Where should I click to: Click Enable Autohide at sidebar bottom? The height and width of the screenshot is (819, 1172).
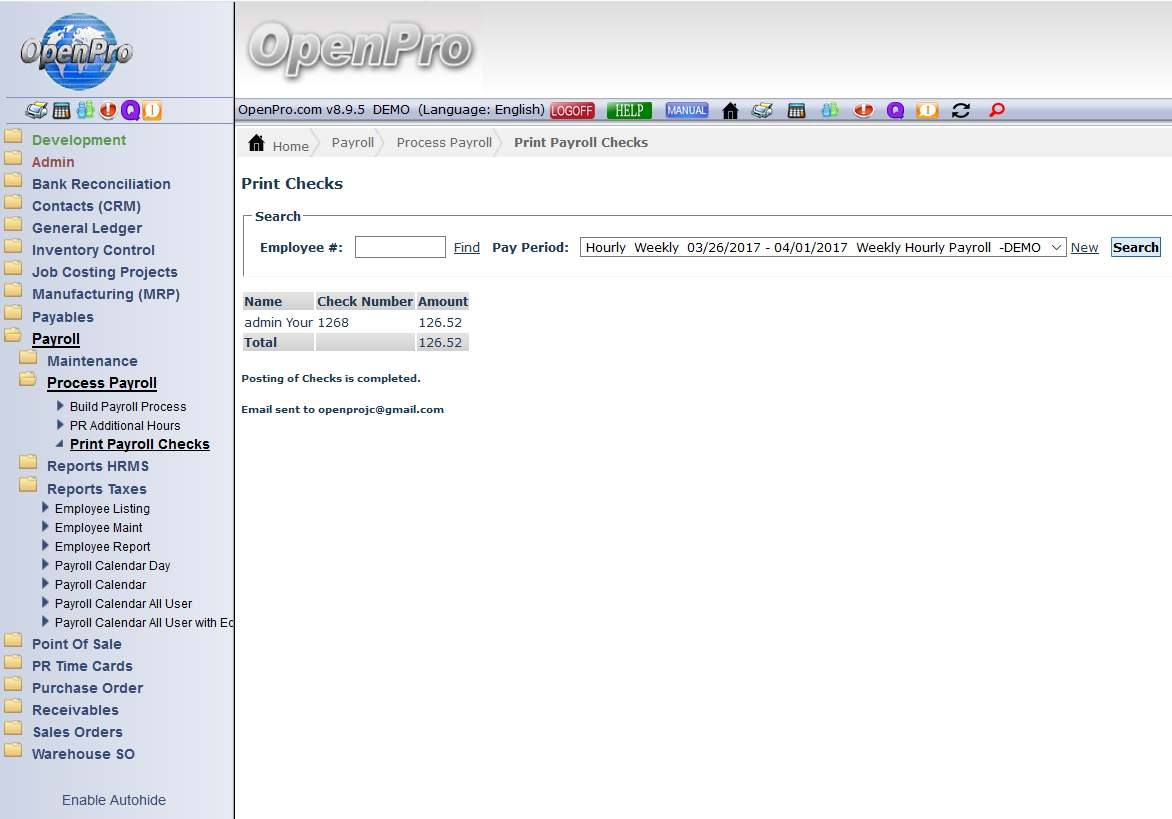tap(114, 800)
